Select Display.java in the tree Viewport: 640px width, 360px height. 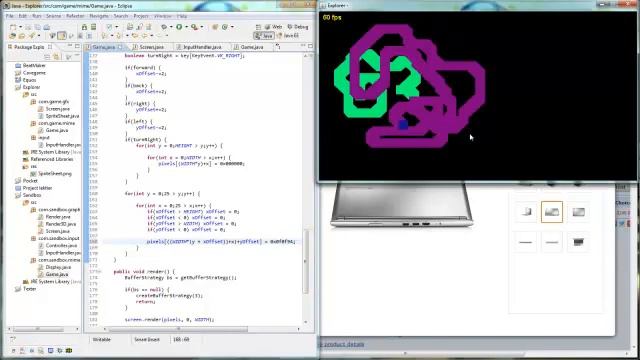coord(58,267)
